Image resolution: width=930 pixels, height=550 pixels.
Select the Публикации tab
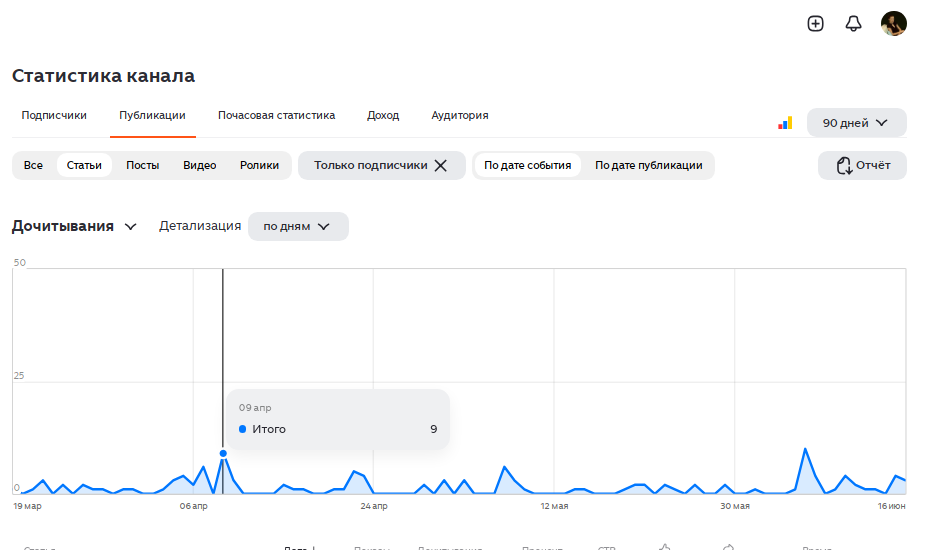click(x=152, y=115)
